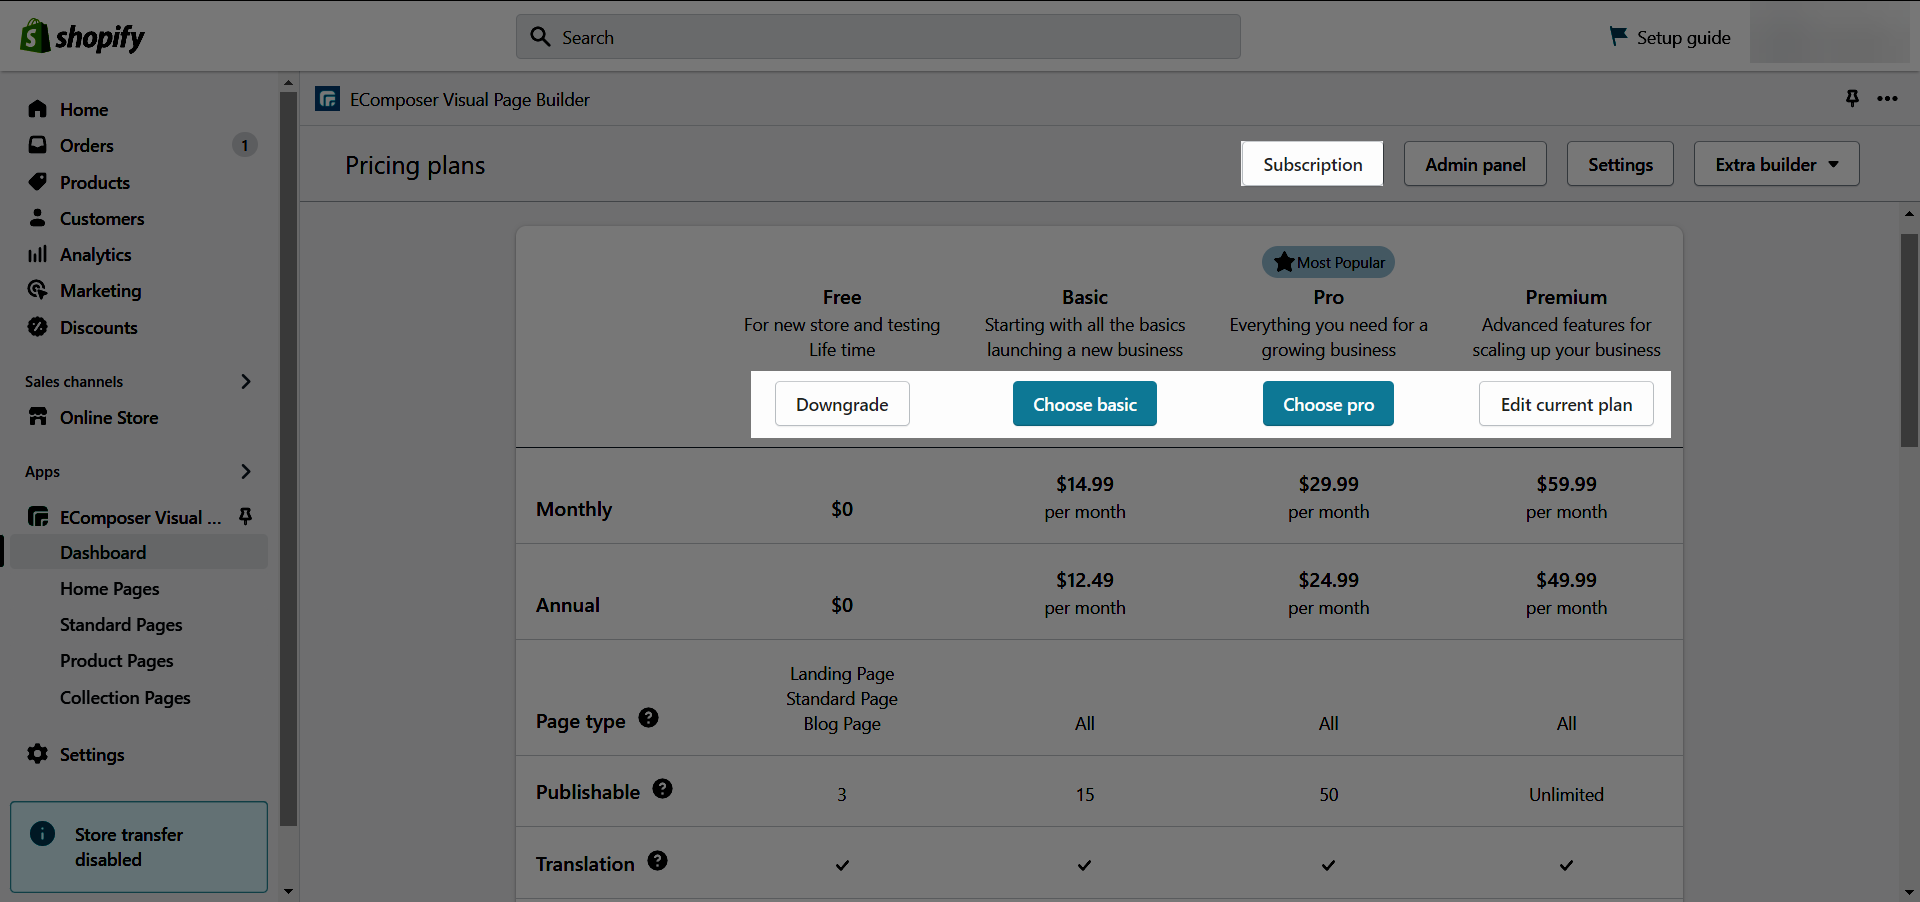The image size is (1920, 902).
Task: Click the Premium annual price $49.99
Action: [1566, 580]
